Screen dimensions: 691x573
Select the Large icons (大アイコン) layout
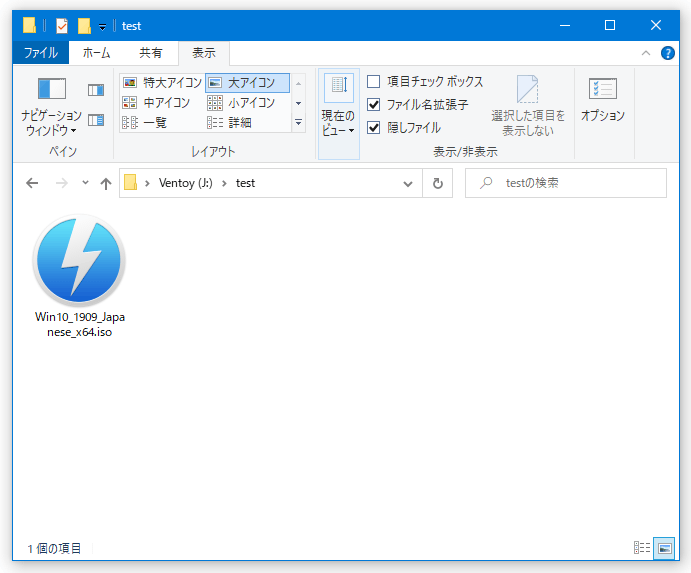click(x=247, y=82)
